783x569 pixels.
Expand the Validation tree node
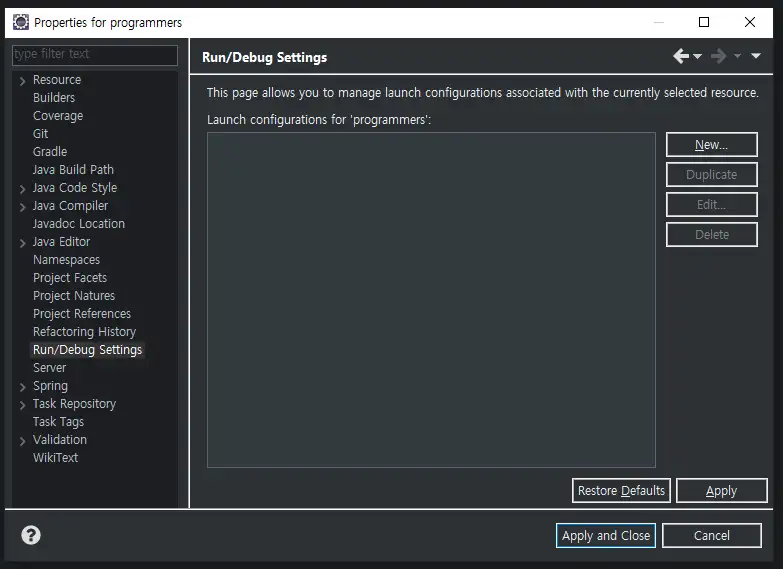point(22,441)
